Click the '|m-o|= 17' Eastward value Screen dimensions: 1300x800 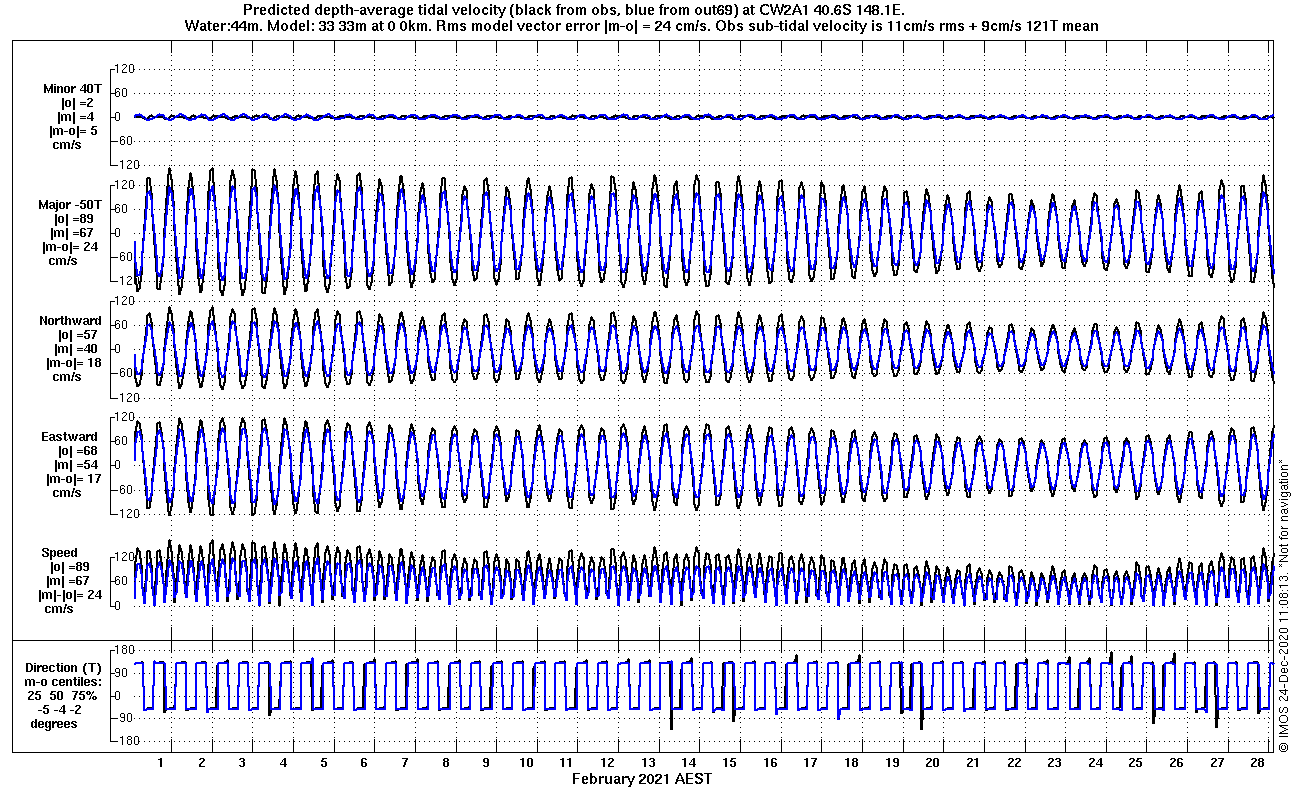click(x=72, y=479)
